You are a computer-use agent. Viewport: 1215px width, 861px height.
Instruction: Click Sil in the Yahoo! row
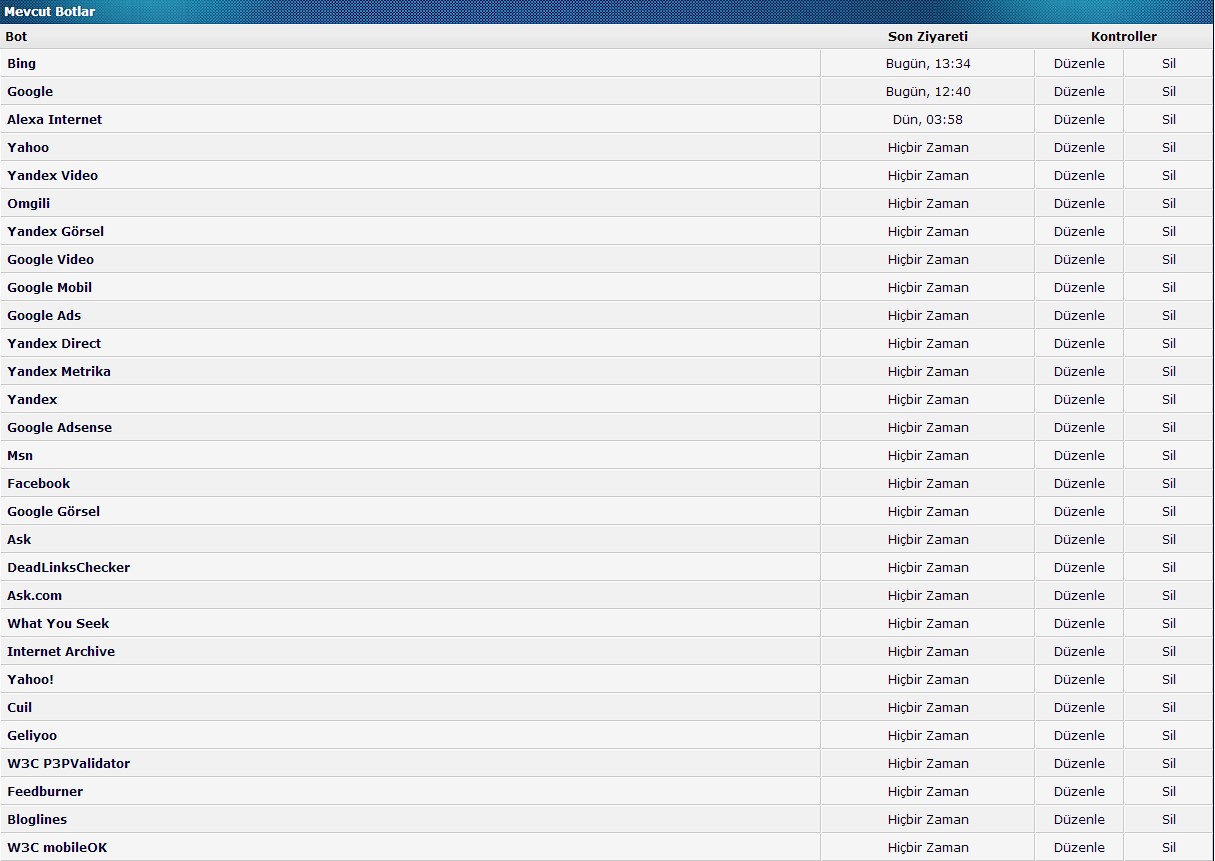(x=1168, y=679)
